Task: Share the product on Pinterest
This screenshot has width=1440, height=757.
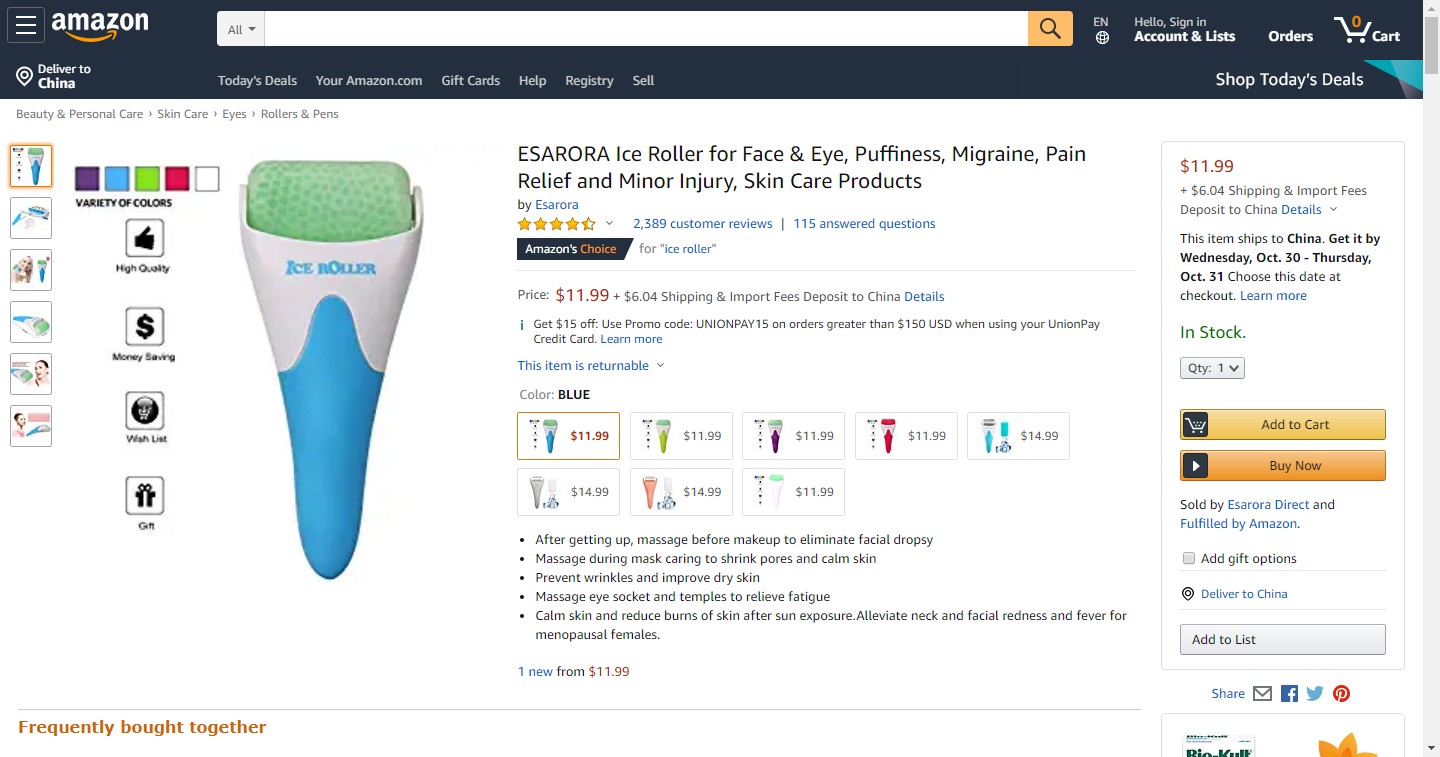Action: 1341,693
